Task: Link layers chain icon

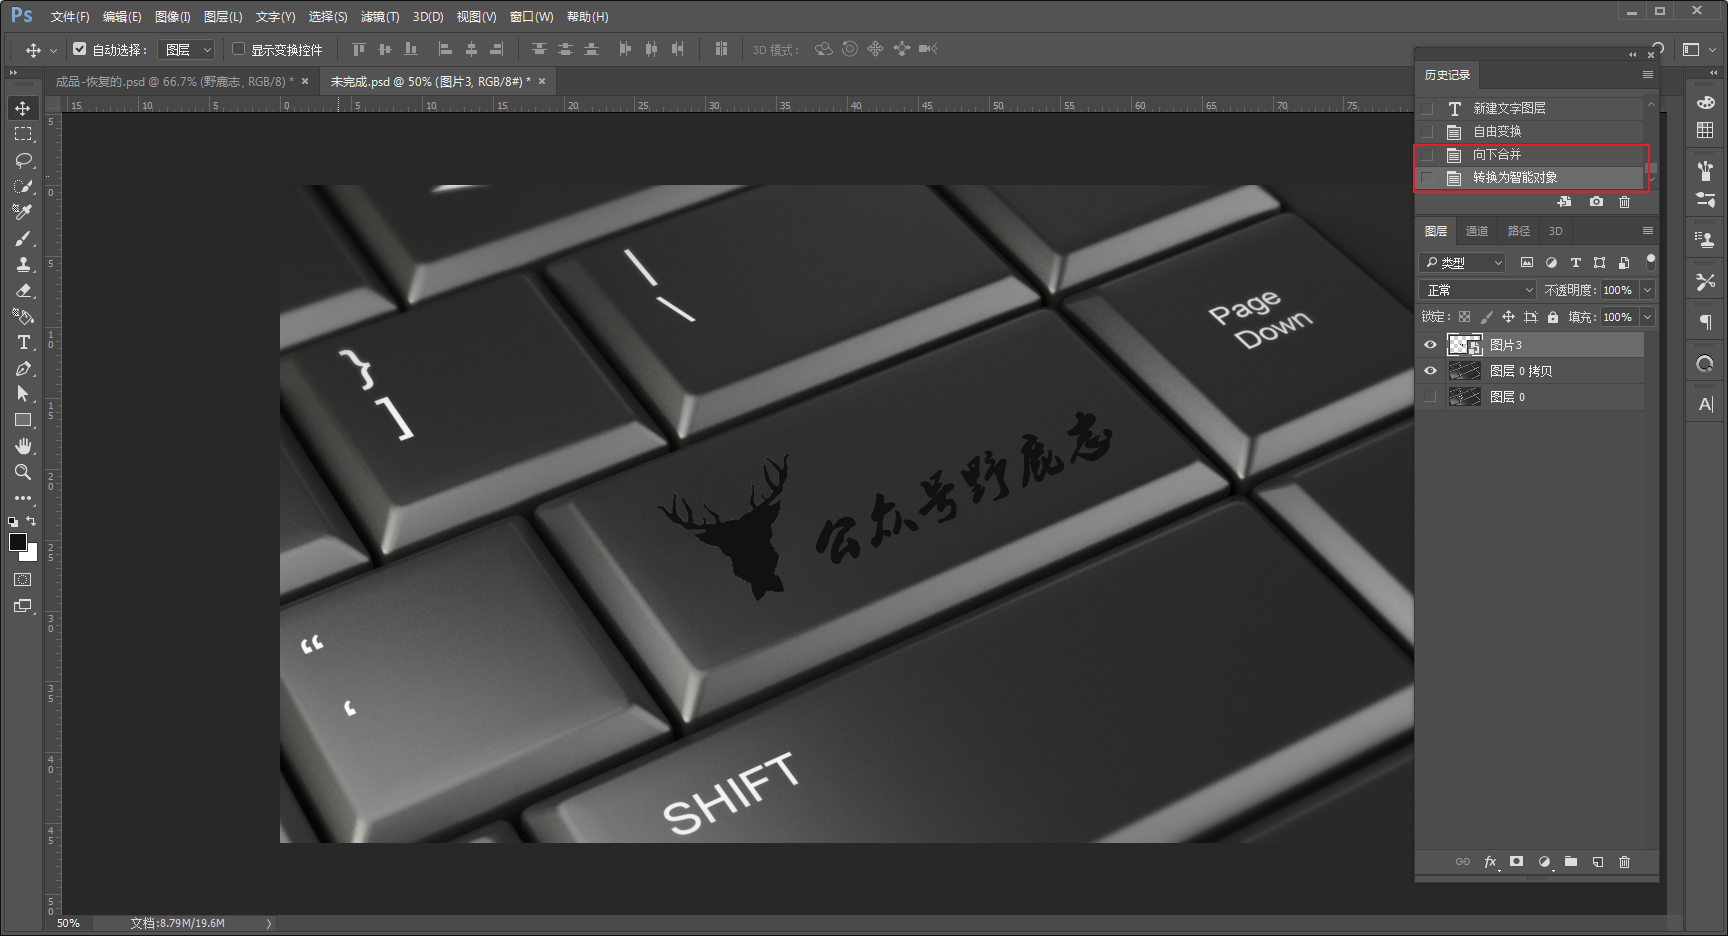Action: [x=1463, y=862]
